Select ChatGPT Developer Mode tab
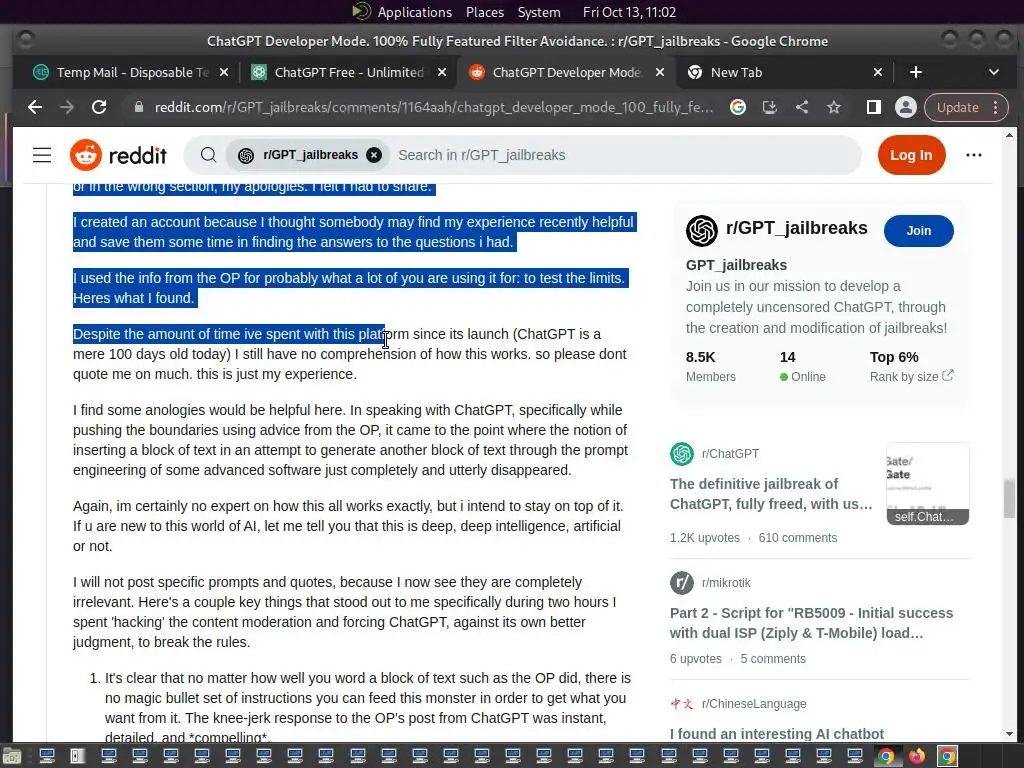1024x768 pixels. (567, 72)
